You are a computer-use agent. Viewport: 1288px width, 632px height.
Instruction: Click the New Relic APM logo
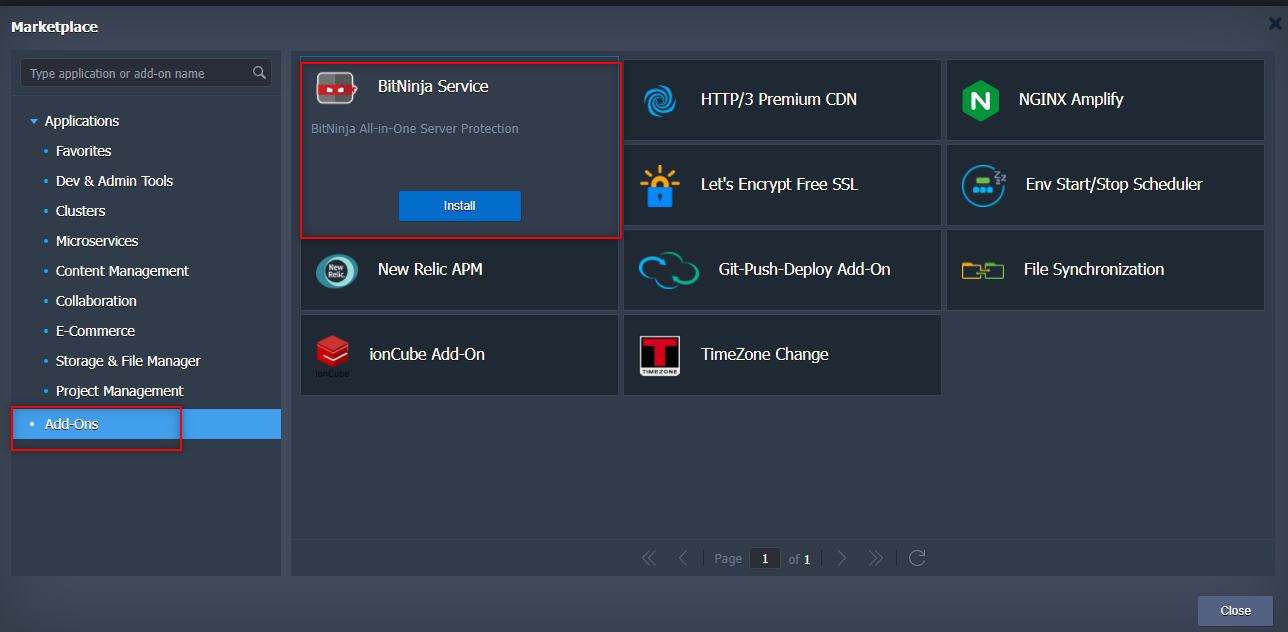[x=337, y=270]
